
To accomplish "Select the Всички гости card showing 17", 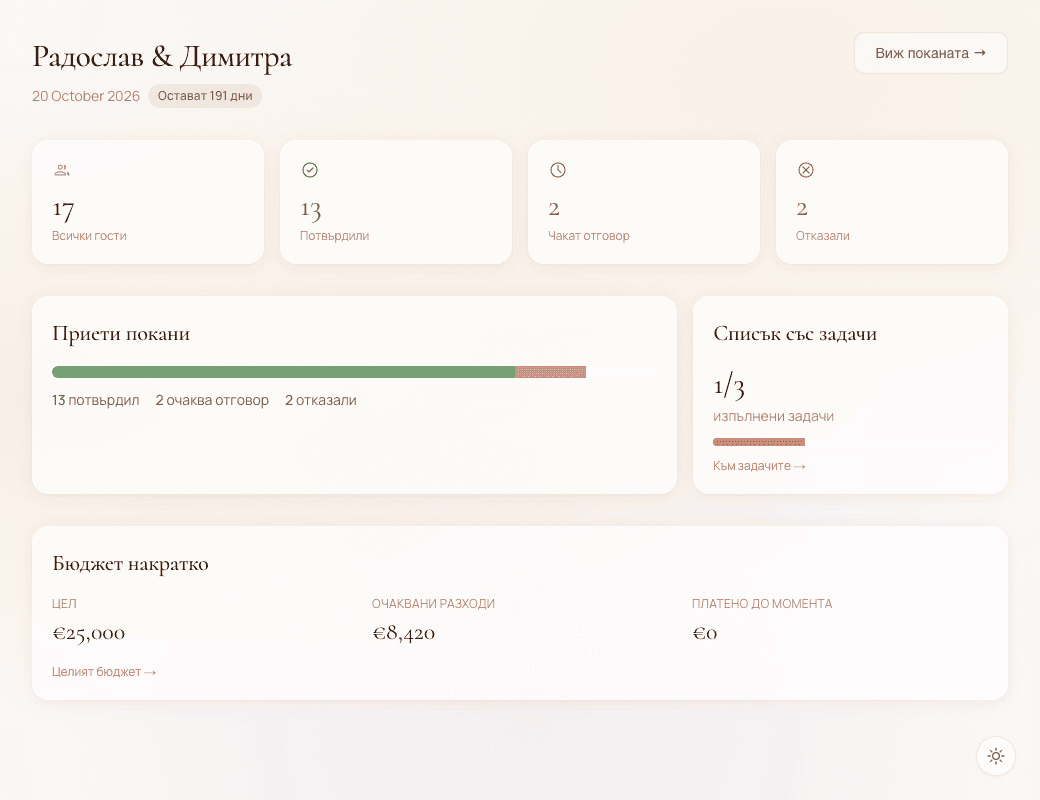I will (x=148, y=202).
